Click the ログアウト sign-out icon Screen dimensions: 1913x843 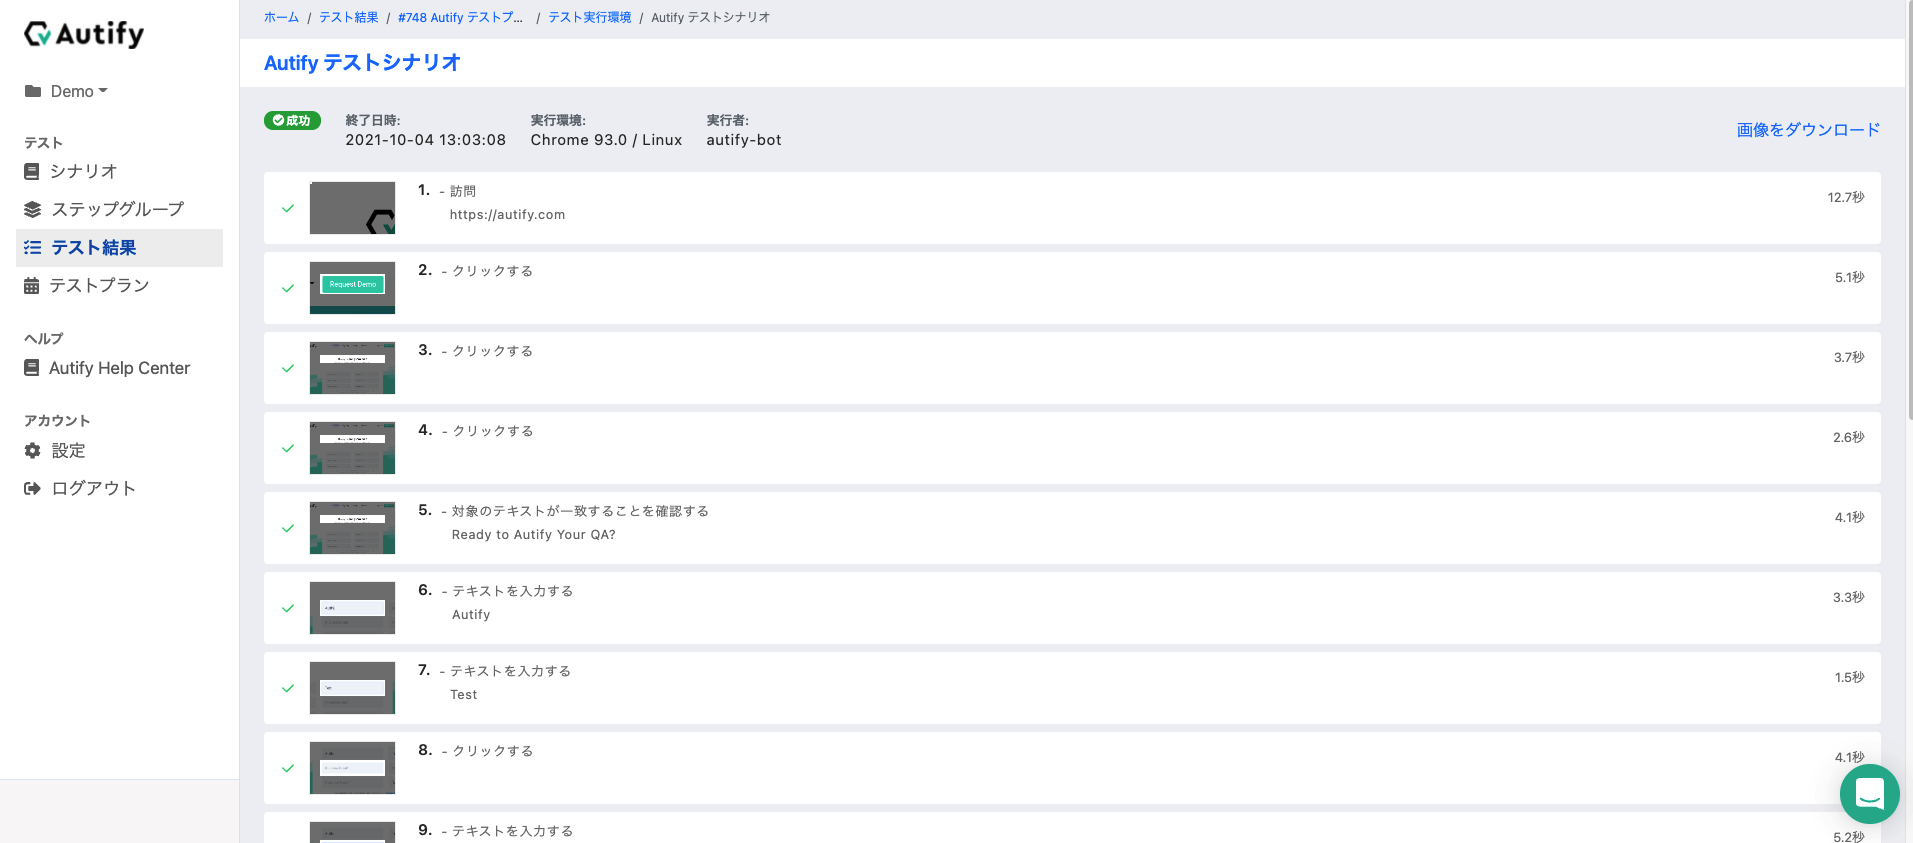coord(33,488)
